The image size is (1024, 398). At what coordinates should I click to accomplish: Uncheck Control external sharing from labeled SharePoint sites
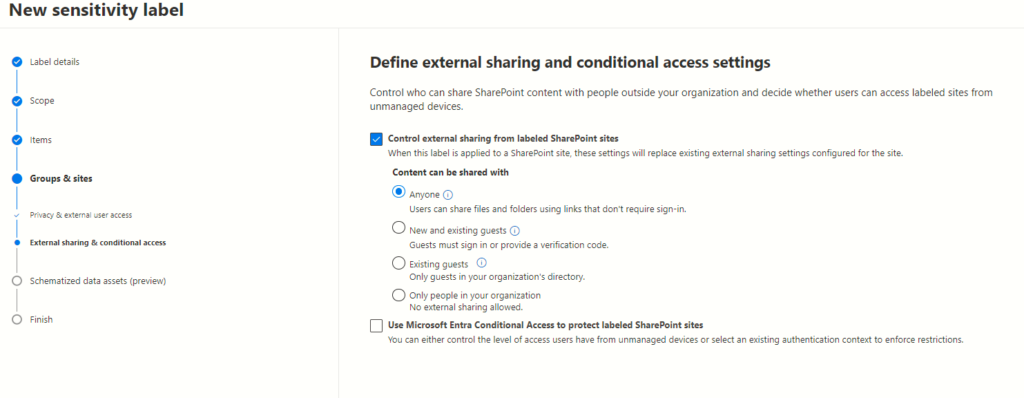pos(376,139)
